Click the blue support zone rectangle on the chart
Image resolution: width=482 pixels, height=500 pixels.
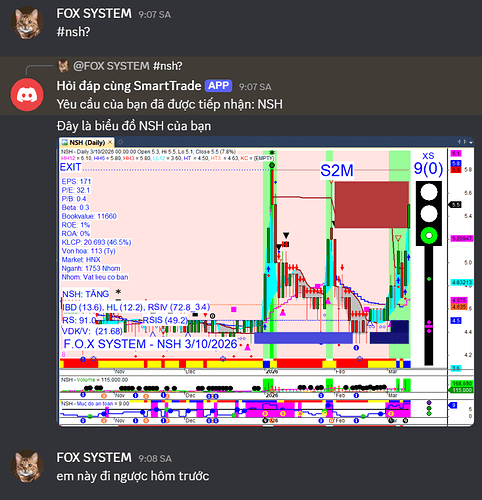click(x=303, y=338)
